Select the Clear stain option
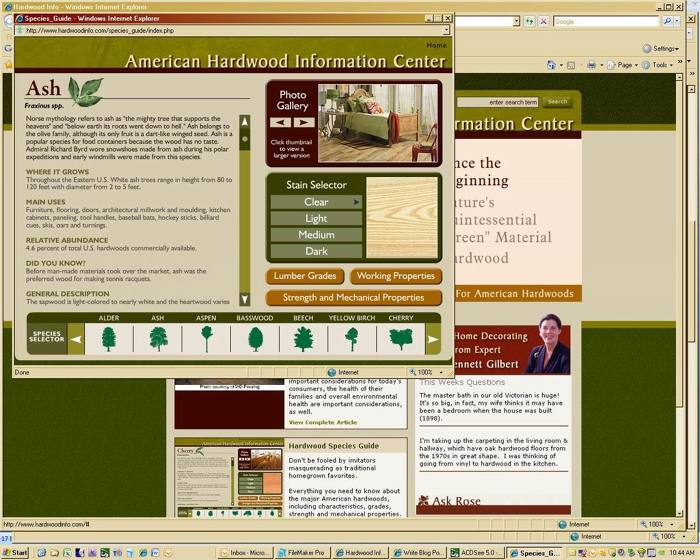The width and height of the screenshot is (700, 560). click(x=316, y=202)
